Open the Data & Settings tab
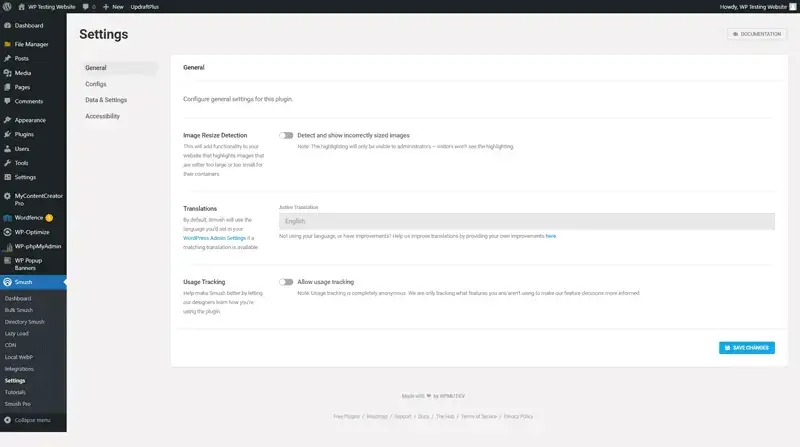Viewport: 800px width, 447px height. pyautogui.click(x=106, y=100)
